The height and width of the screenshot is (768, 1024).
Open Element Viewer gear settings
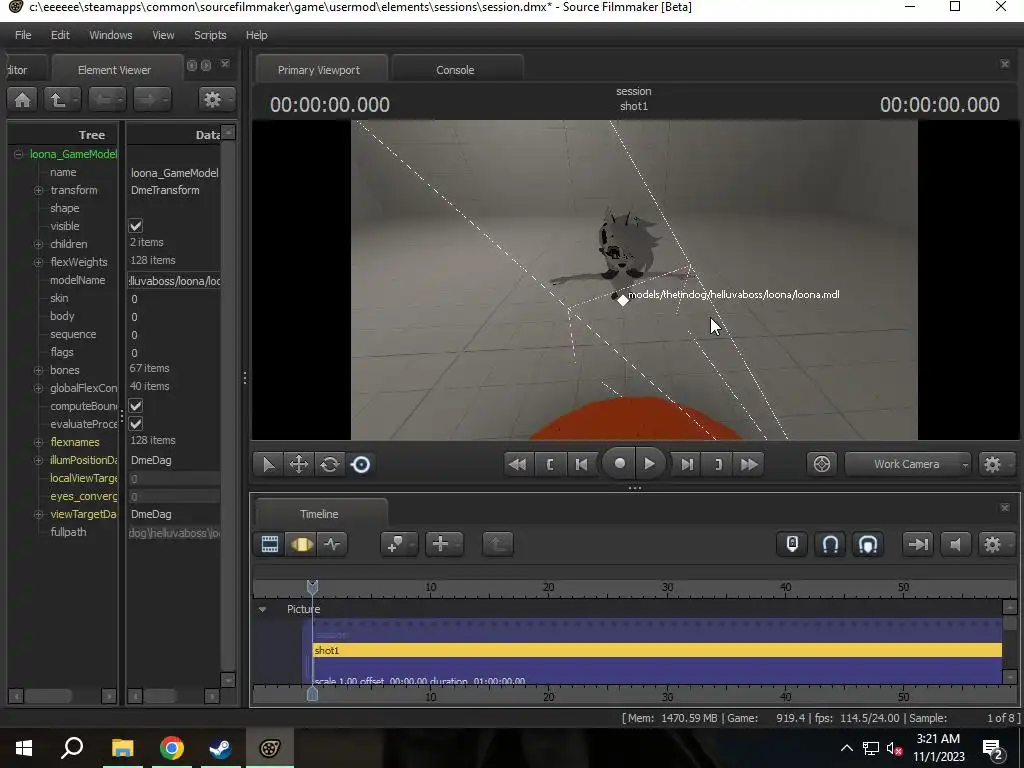coord(216,99)
